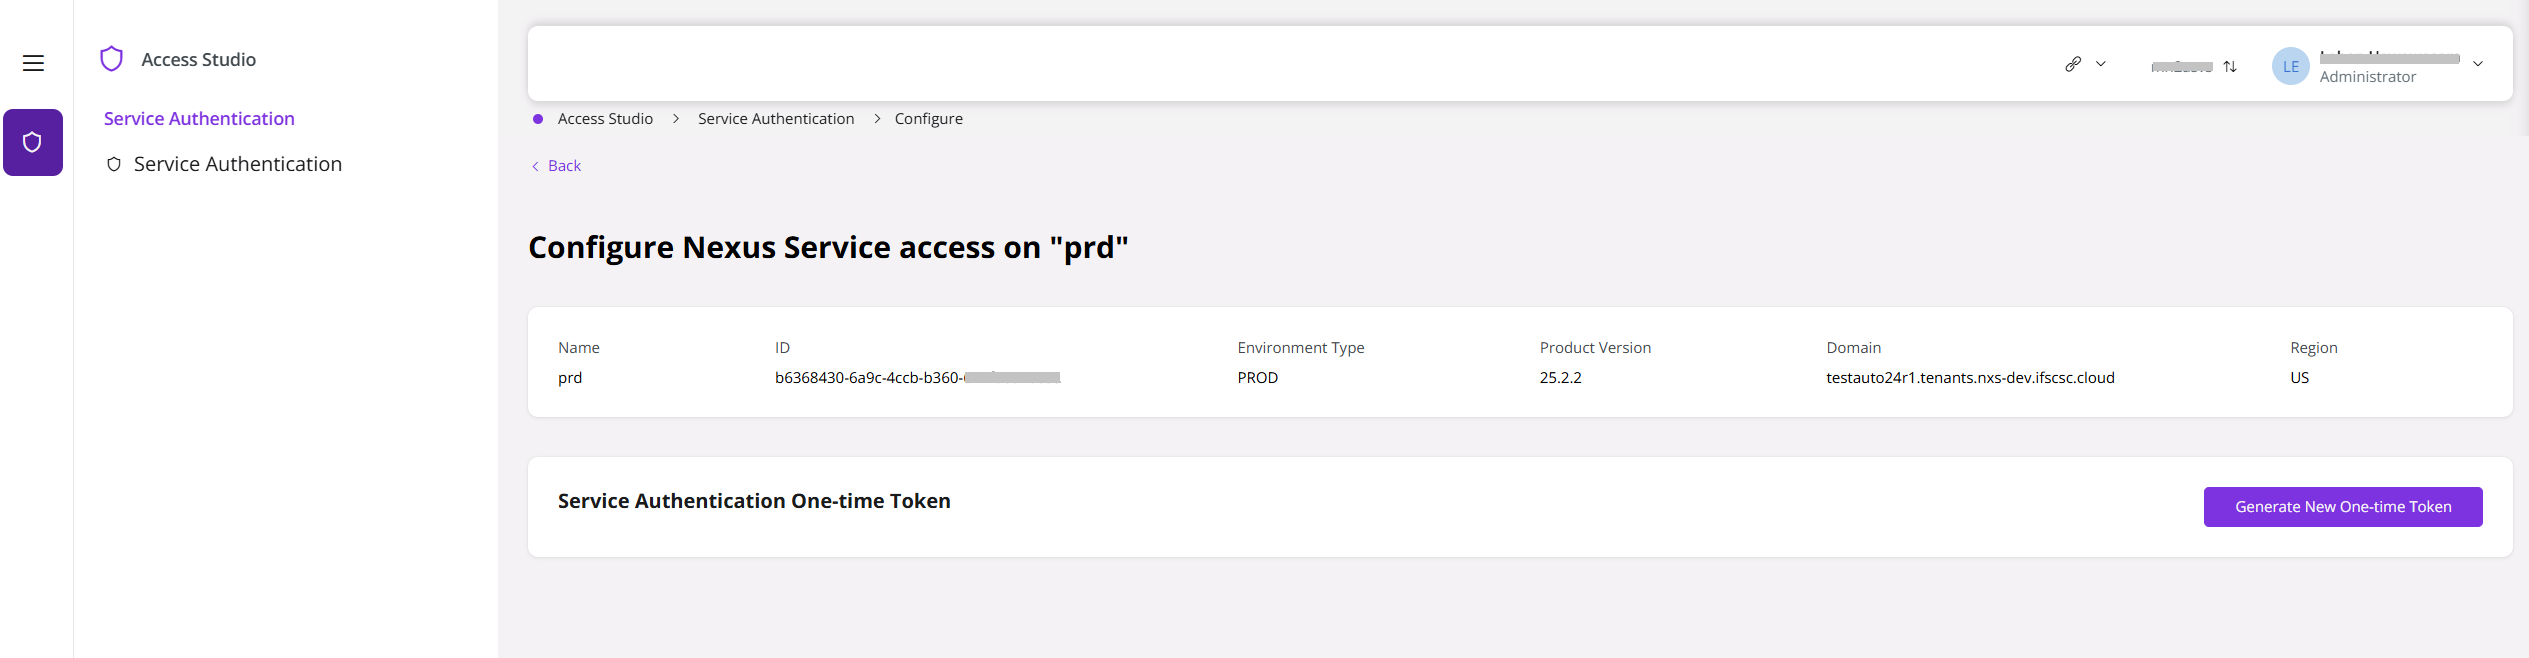The image size is (2529, 658).
Task: Open the hamburger navigation menu
Action: pyautogui.click(x=33, y=63)
